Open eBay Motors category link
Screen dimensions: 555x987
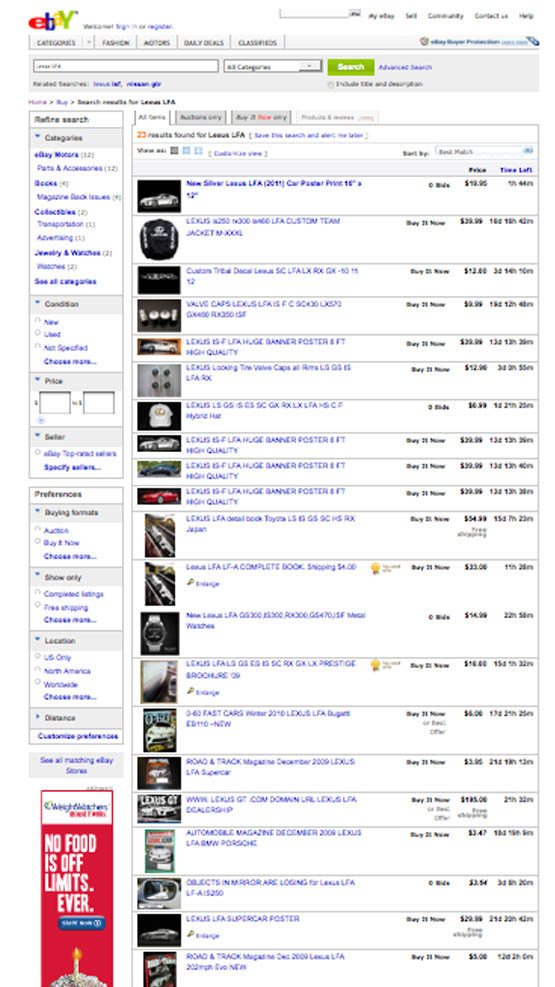tap(57, 155)
